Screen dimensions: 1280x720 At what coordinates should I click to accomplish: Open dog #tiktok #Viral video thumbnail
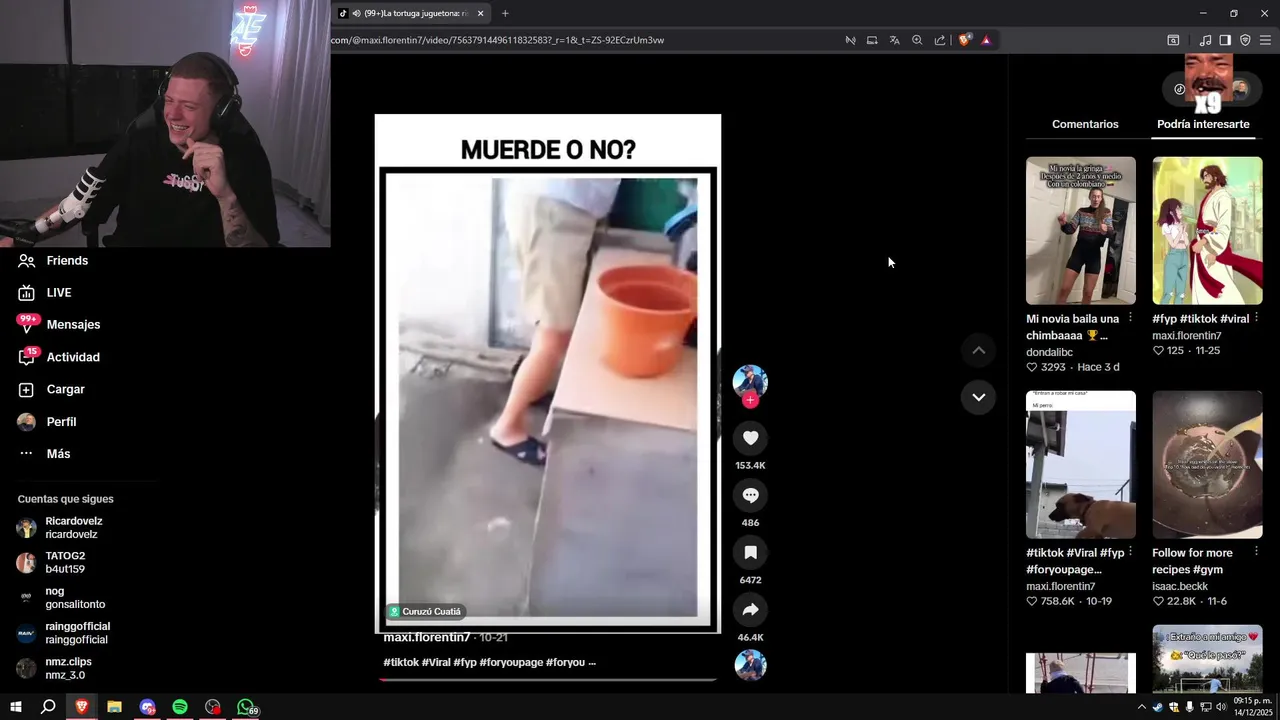[1081, 464]
